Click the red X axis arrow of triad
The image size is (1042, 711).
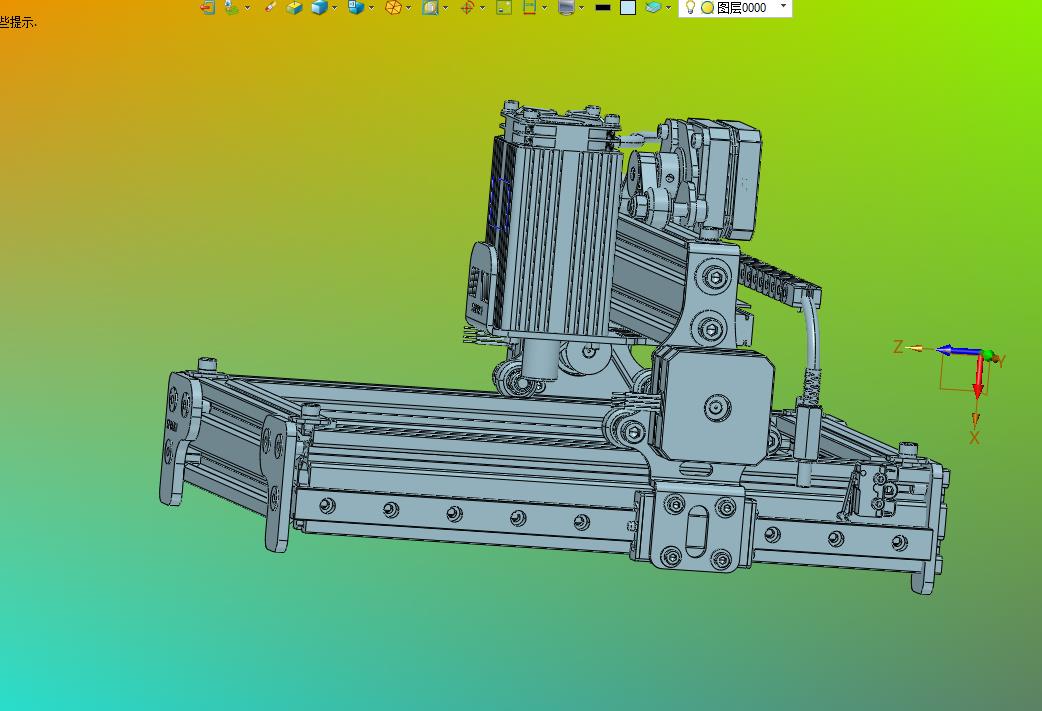978,377
